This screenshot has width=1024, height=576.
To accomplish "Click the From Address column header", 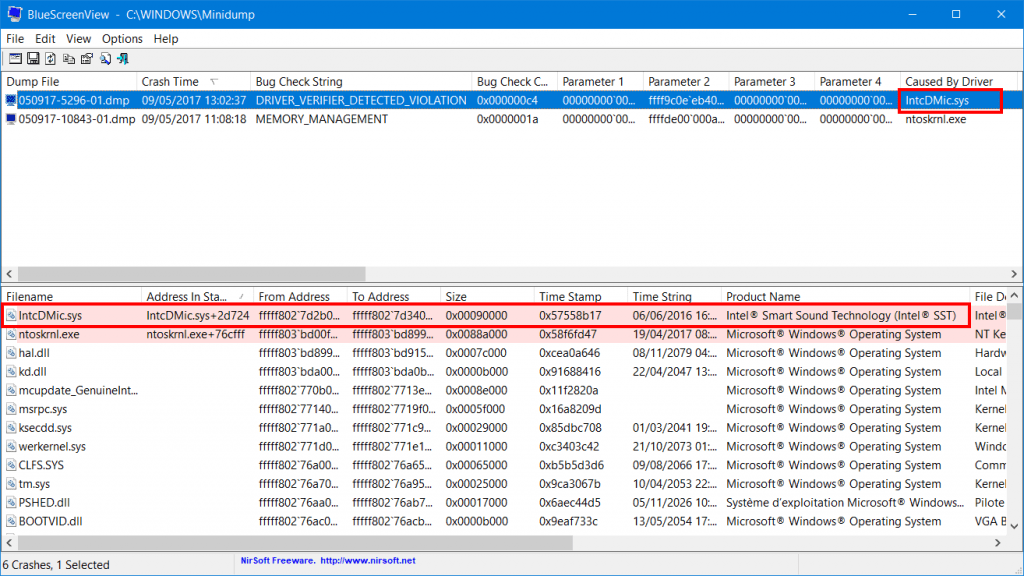I will coord(300,296).
